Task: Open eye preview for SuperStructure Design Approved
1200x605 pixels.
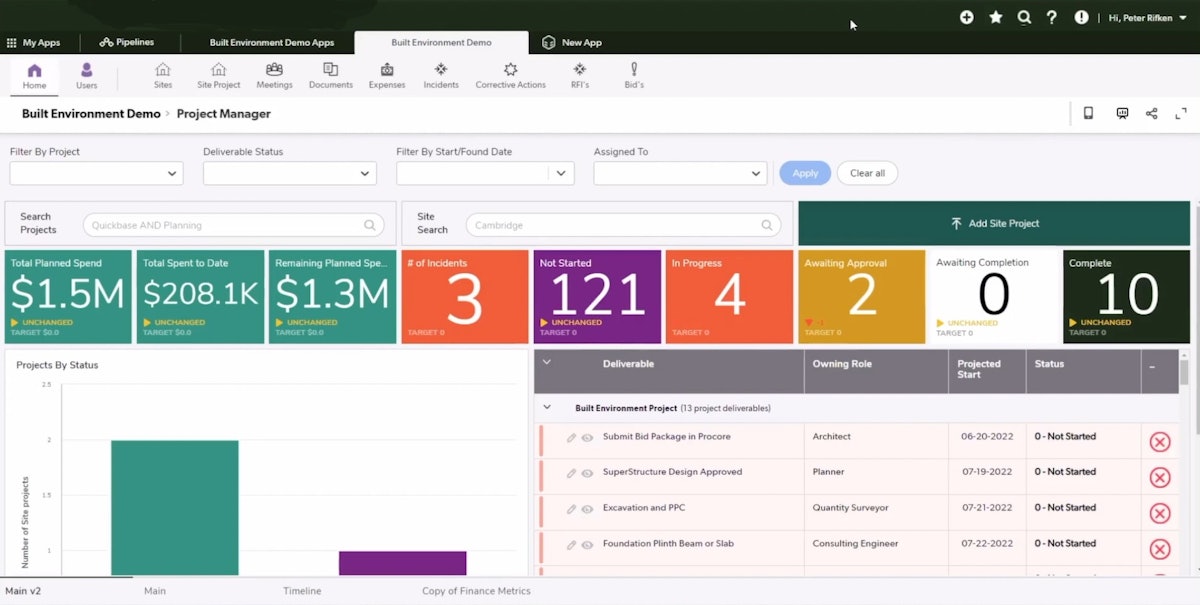Action: [x=586, y=472]
